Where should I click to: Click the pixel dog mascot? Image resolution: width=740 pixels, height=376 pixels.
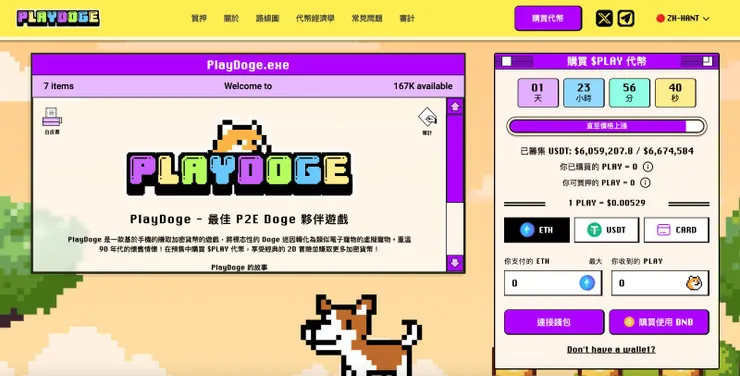pyautogui.click(x=361, y=335)
